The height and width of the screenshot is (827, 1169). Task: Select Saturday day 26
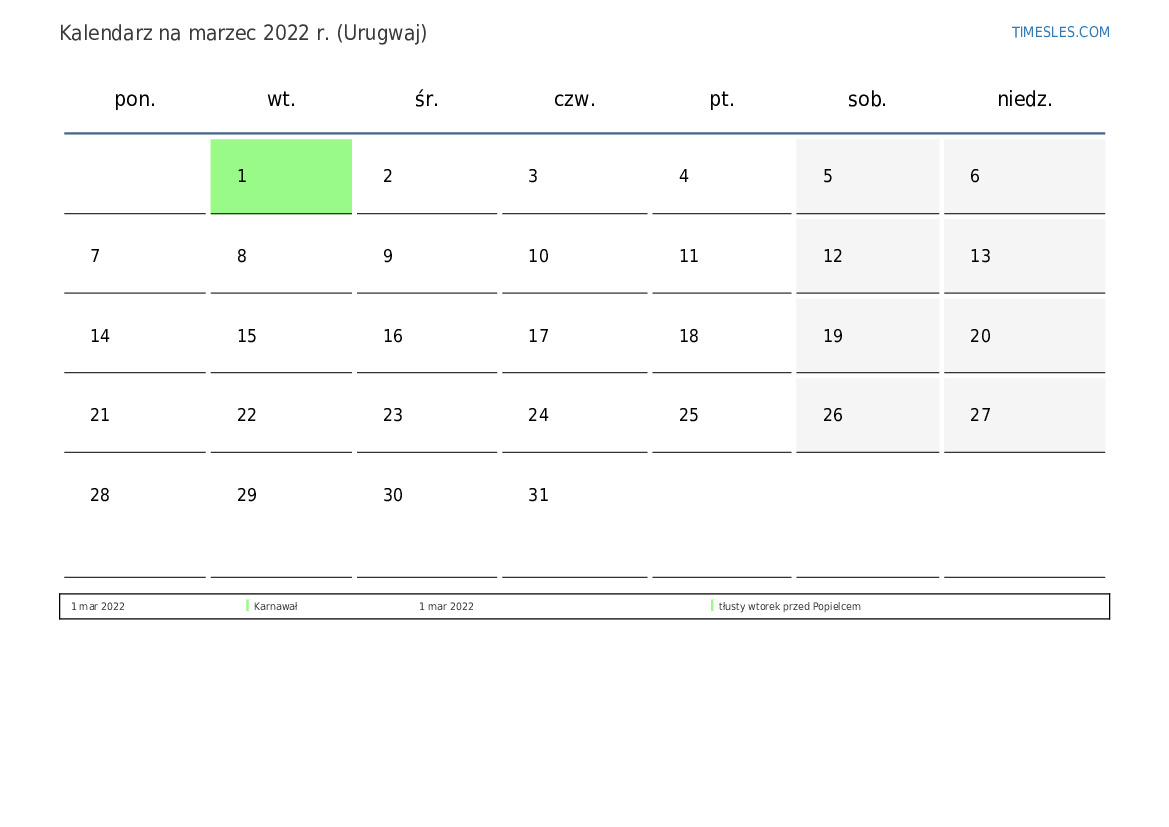click(867, 415)
